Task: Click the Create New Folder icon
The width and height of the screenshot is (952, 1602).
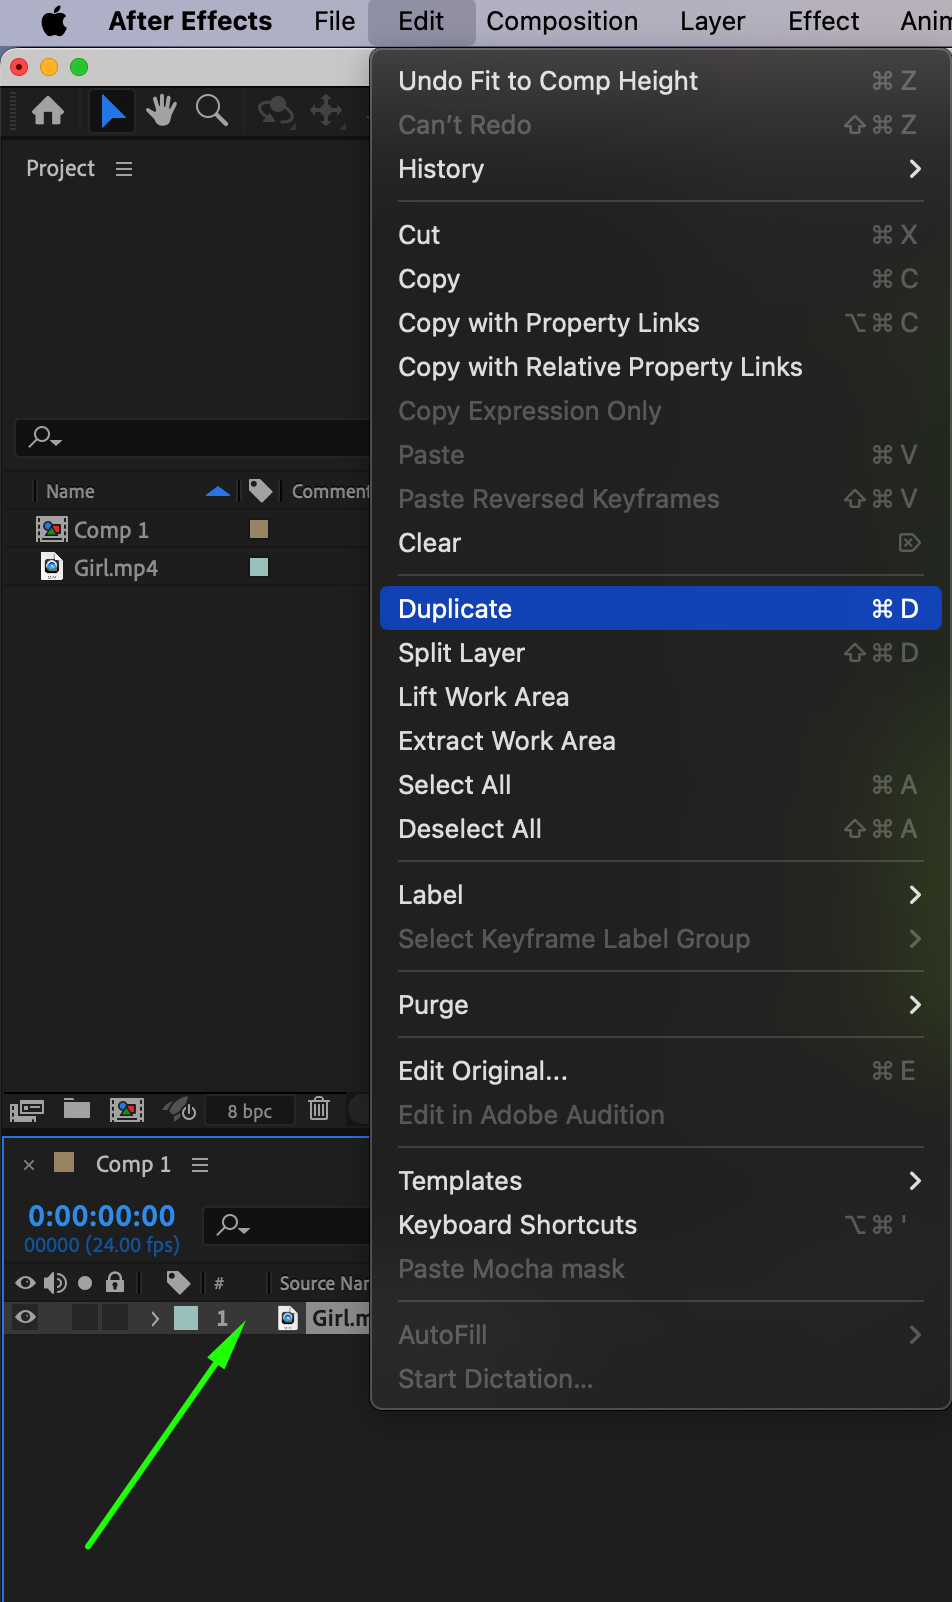Action: point(77,1109)
